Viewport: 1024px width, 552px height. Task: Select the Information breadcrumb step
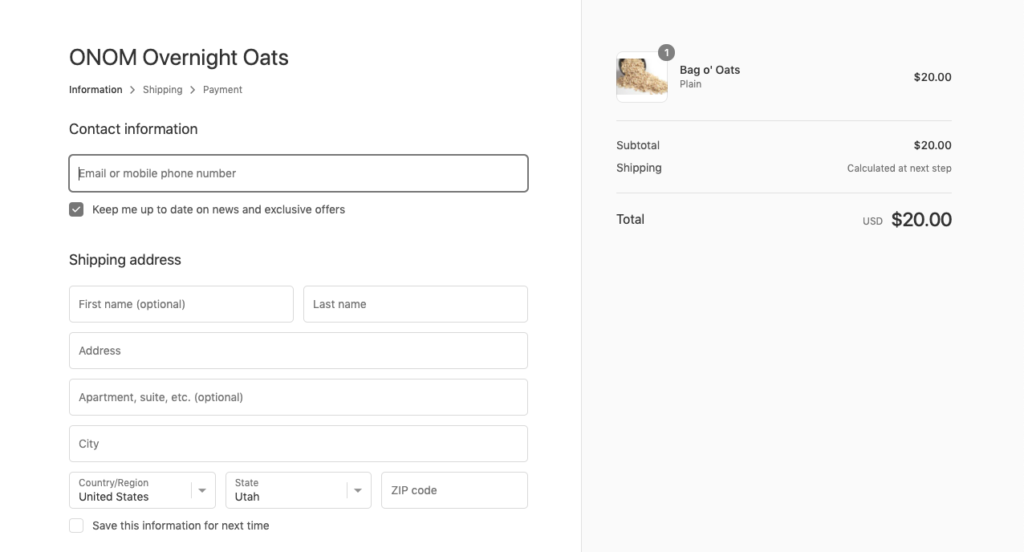pyautogui.click(x=95, y=90)
